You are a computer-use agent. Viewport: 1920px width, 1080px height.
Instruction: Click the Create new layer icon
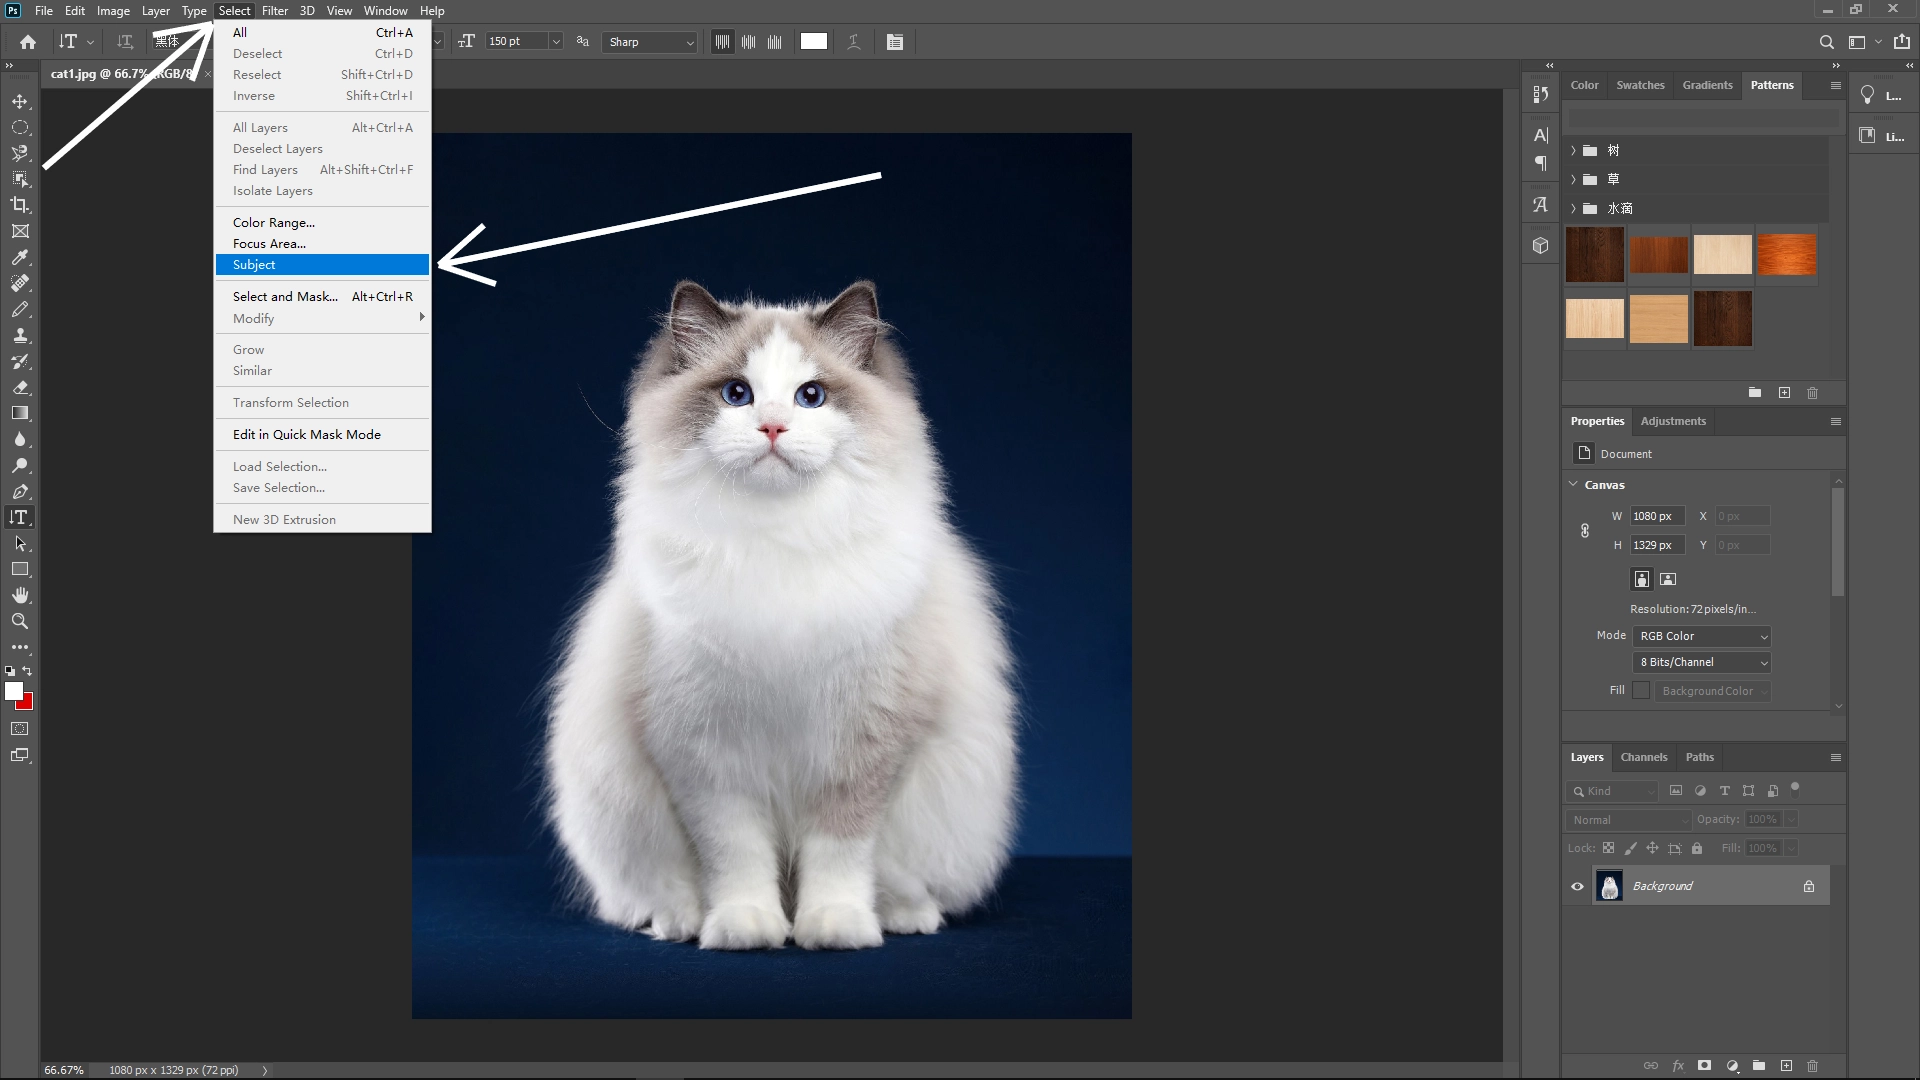click(1786, 1066)
